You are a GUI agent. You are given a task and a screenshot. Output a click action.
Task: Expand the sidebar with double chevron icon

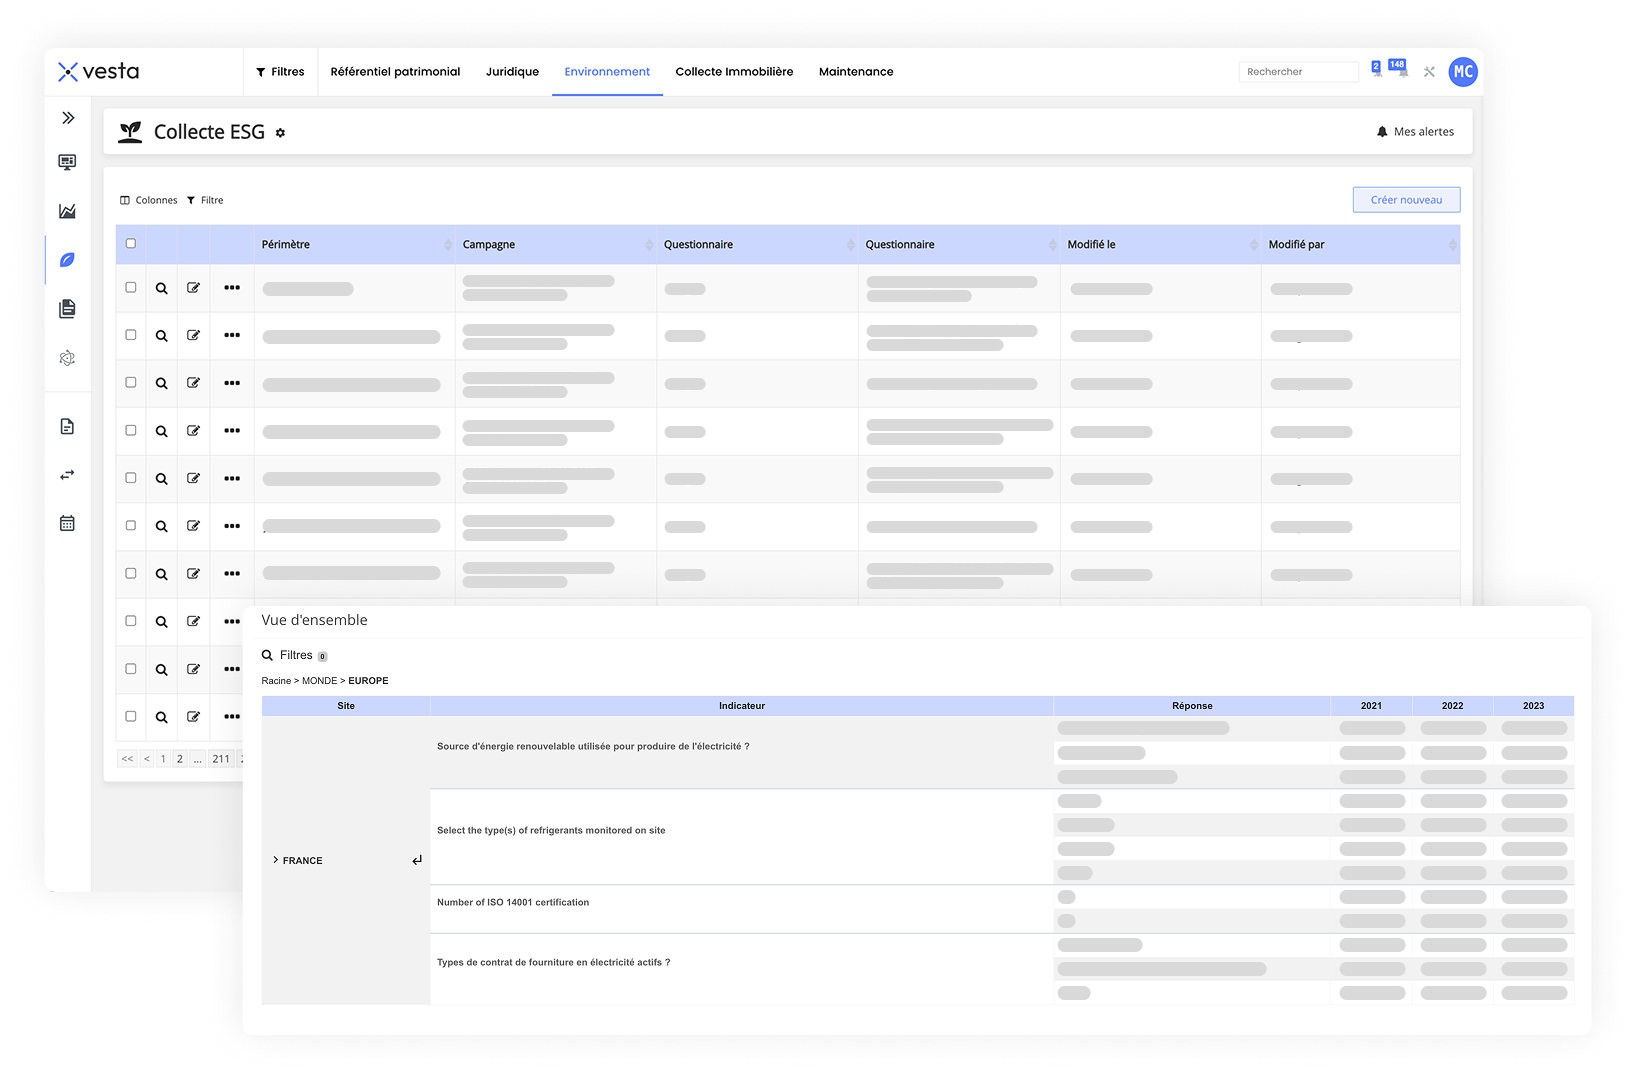tap(68, 118)
